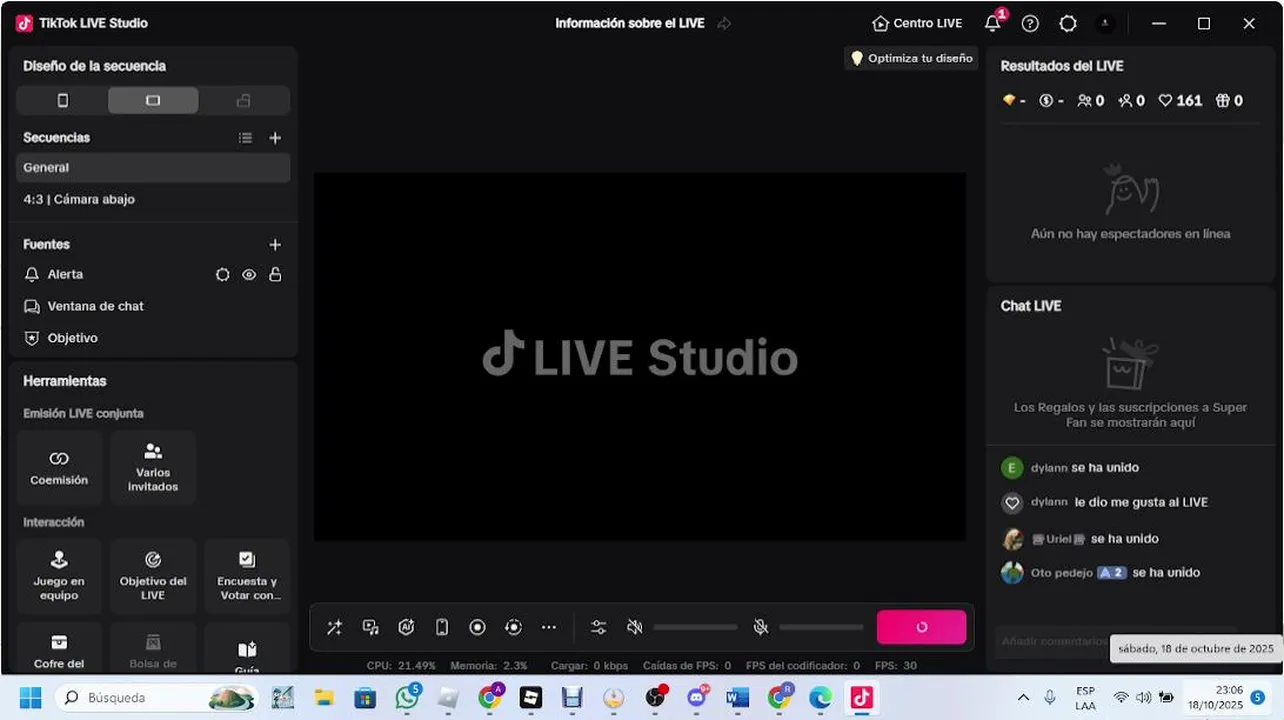Screen dimensions: 1284x720
Task: Open the Guía tool
Action: (x=247, y=648)
